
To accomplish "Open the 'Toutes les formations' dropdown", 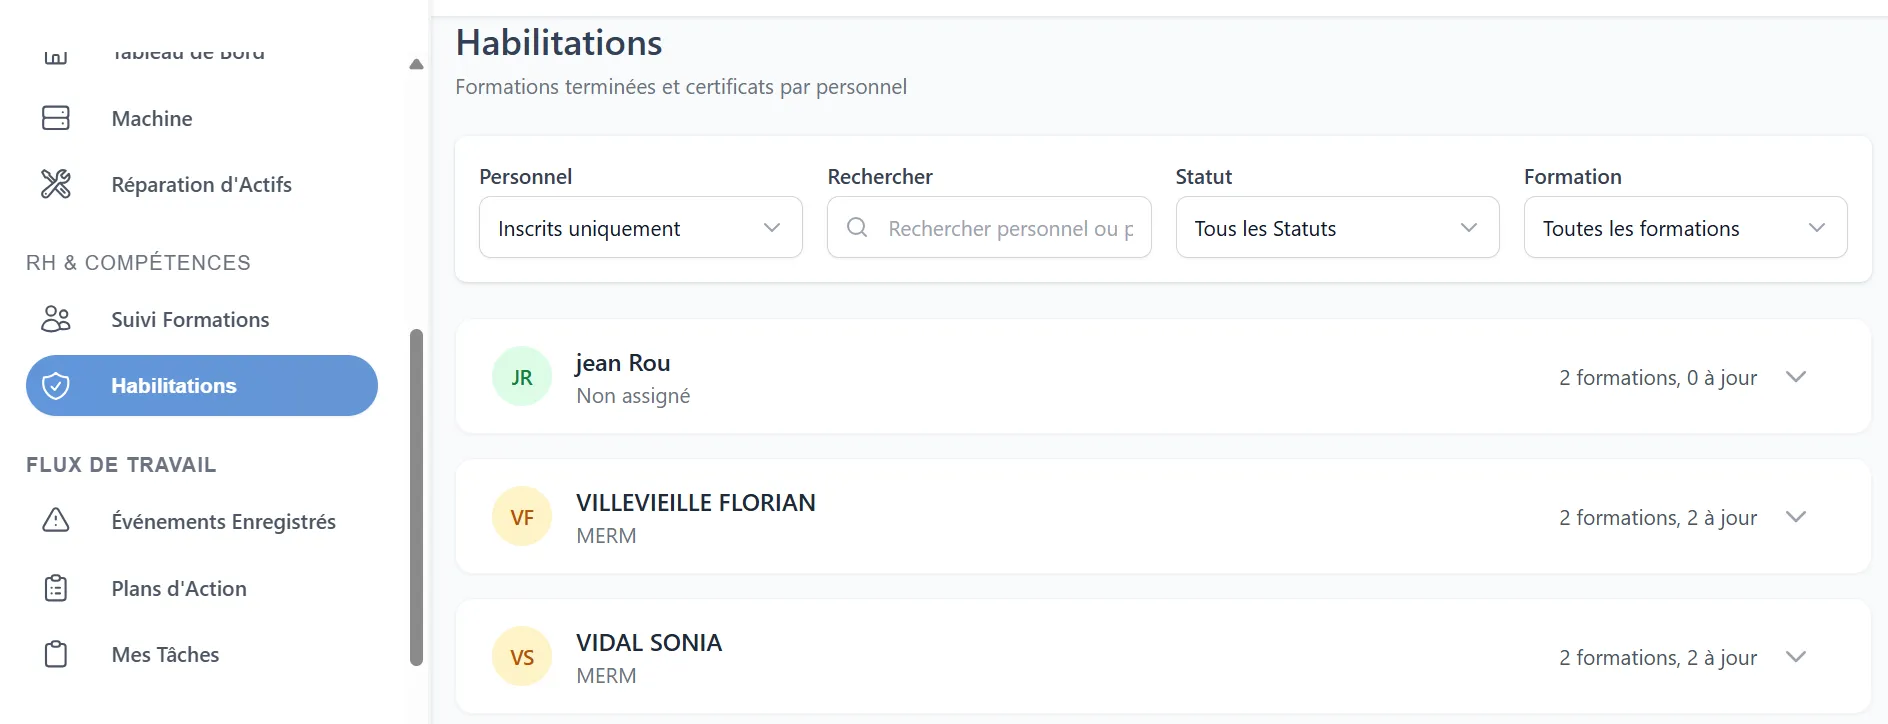I will pyautogui.click(x=1685, y=228).
